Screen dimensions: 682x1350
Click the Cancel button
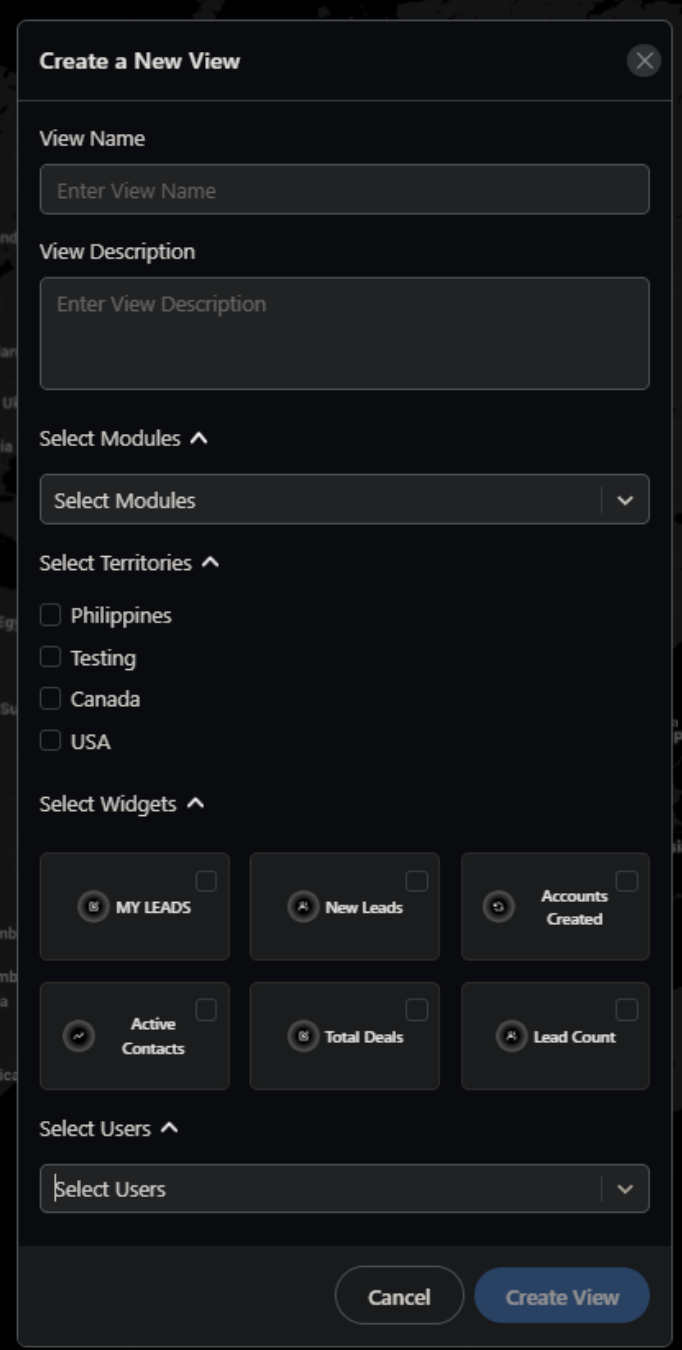(x=399, y=1297)
